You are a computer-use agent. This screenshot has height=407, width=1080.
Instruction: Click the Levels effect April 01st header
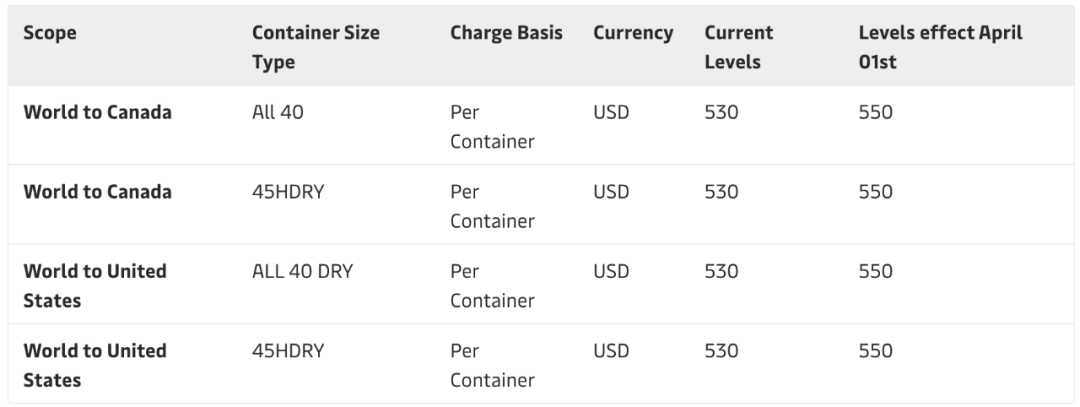click(940, 47)
